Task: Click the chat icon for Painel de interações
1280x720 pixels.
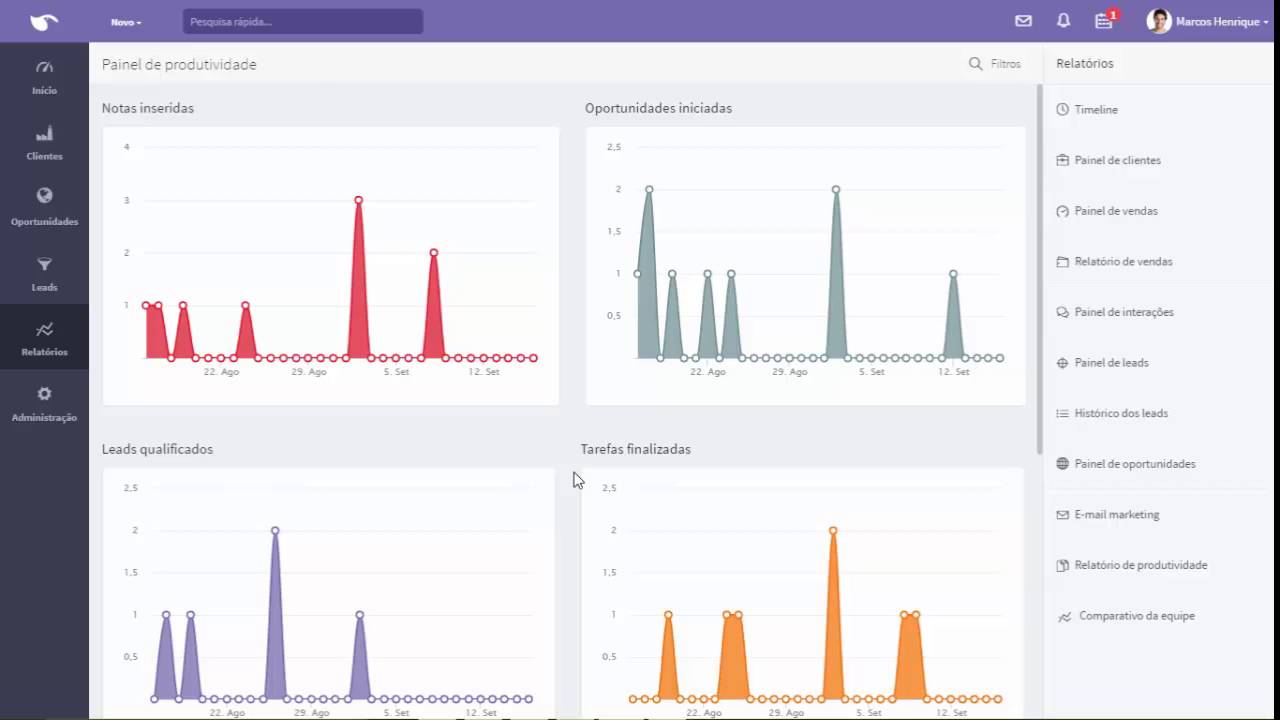Action: click(1063, 312)
